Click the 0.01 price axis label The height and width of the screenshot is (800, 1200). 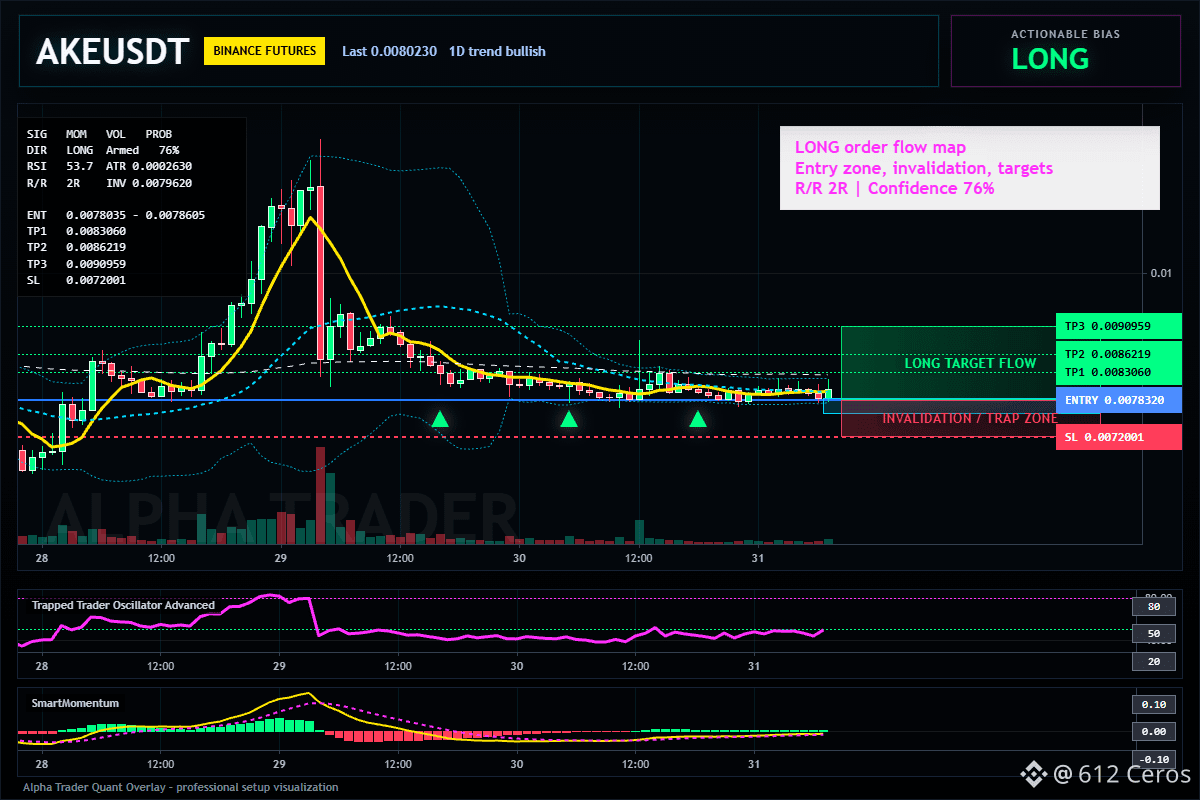pyautogui.click(x=1160, y=273)
